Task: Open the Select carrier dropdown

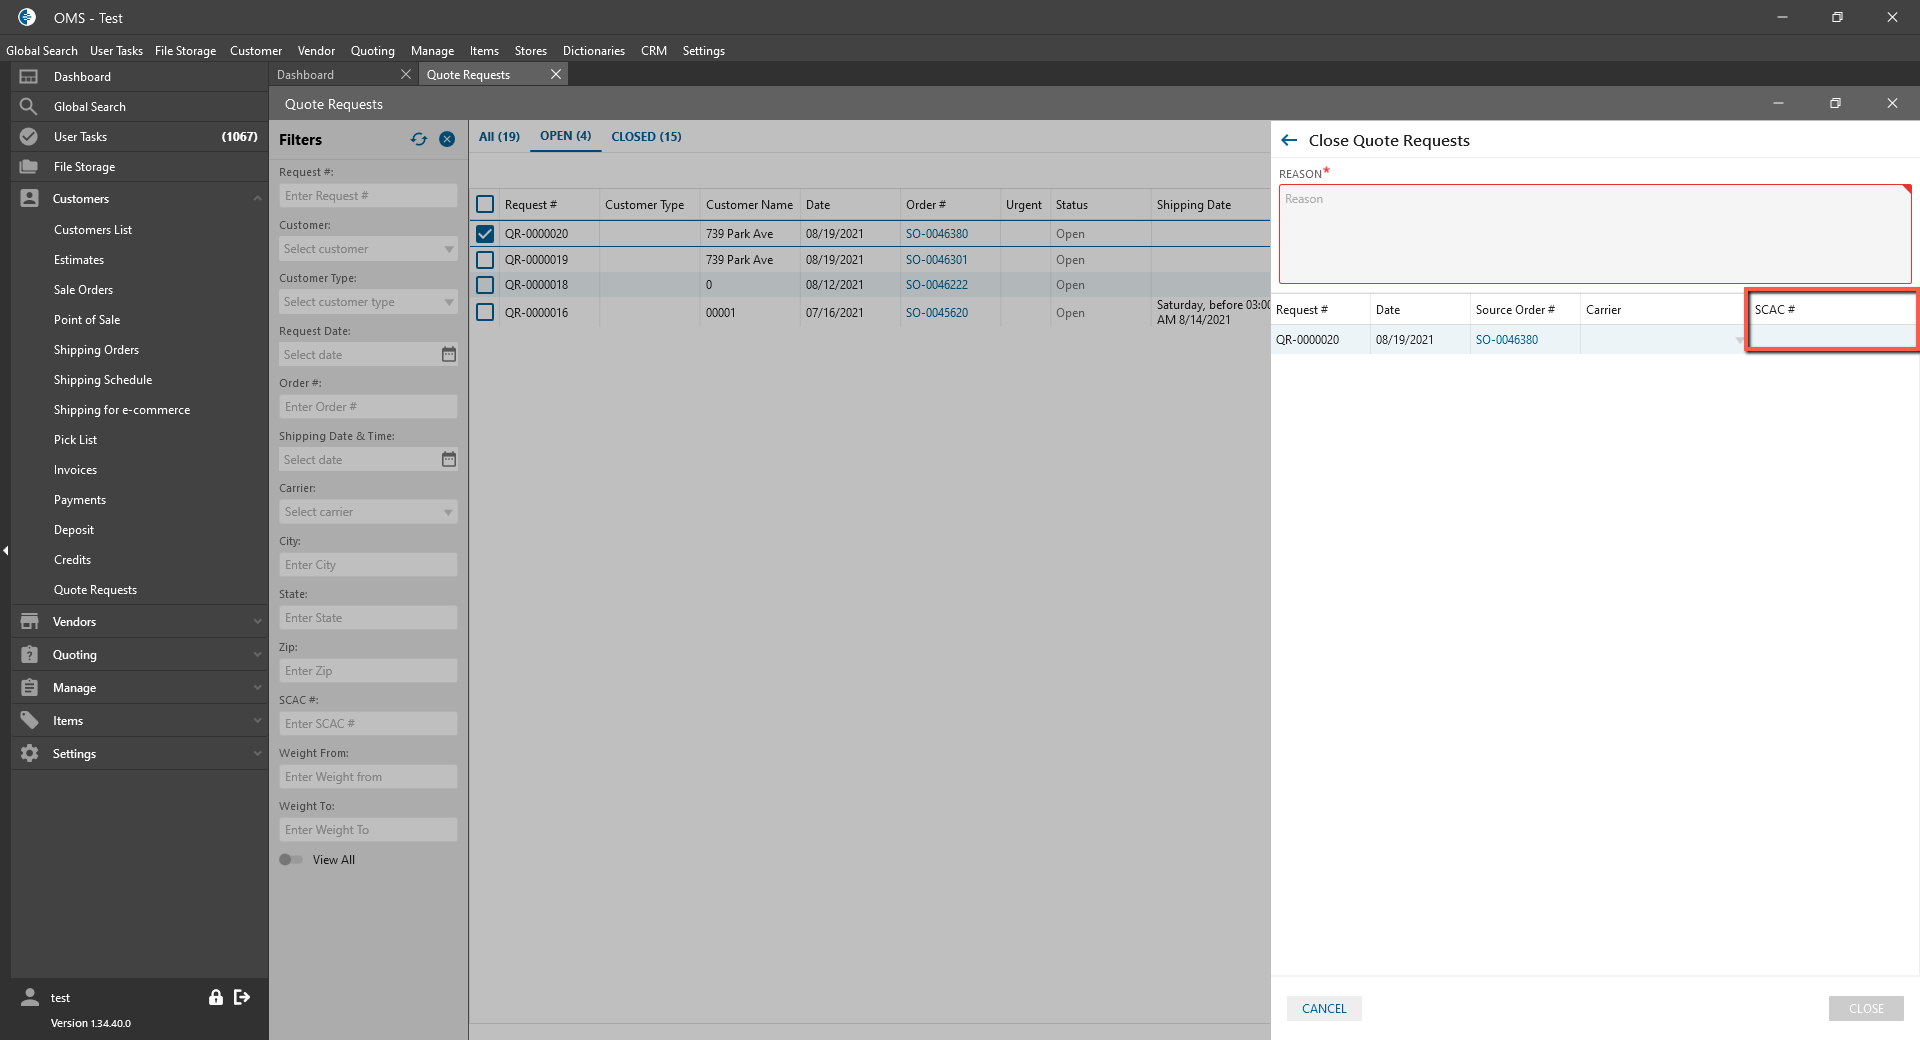Action: tap(367, 512)
